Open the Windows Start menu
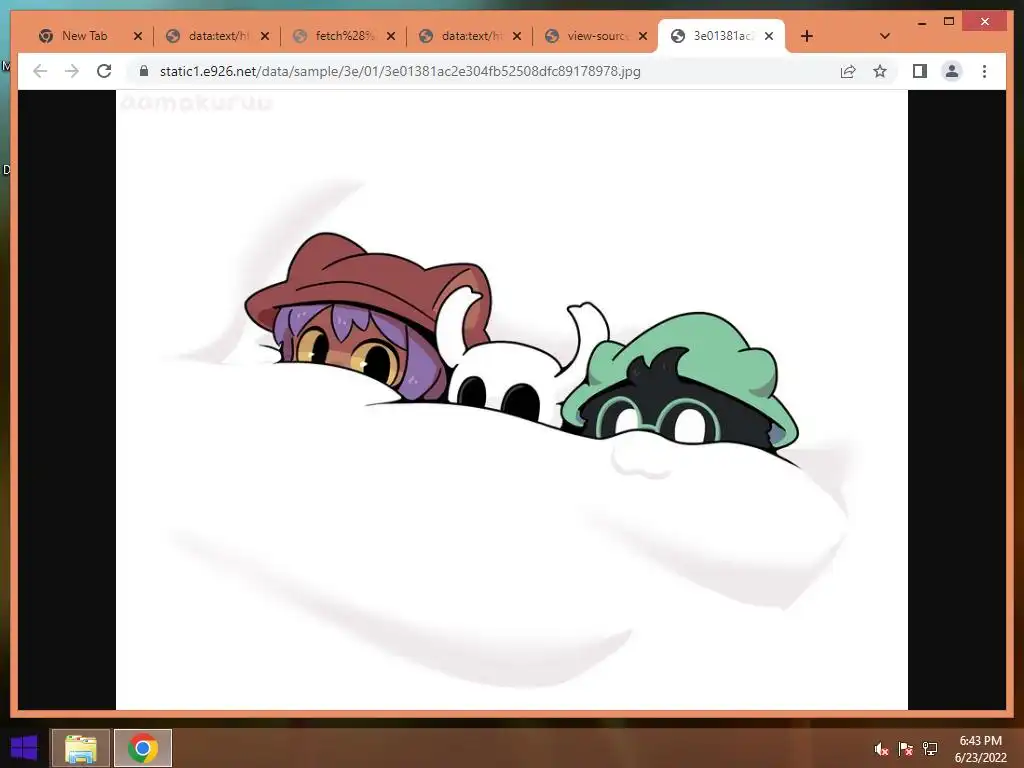The width and height of the screenshot is (1024, 768). coord(24,748)
